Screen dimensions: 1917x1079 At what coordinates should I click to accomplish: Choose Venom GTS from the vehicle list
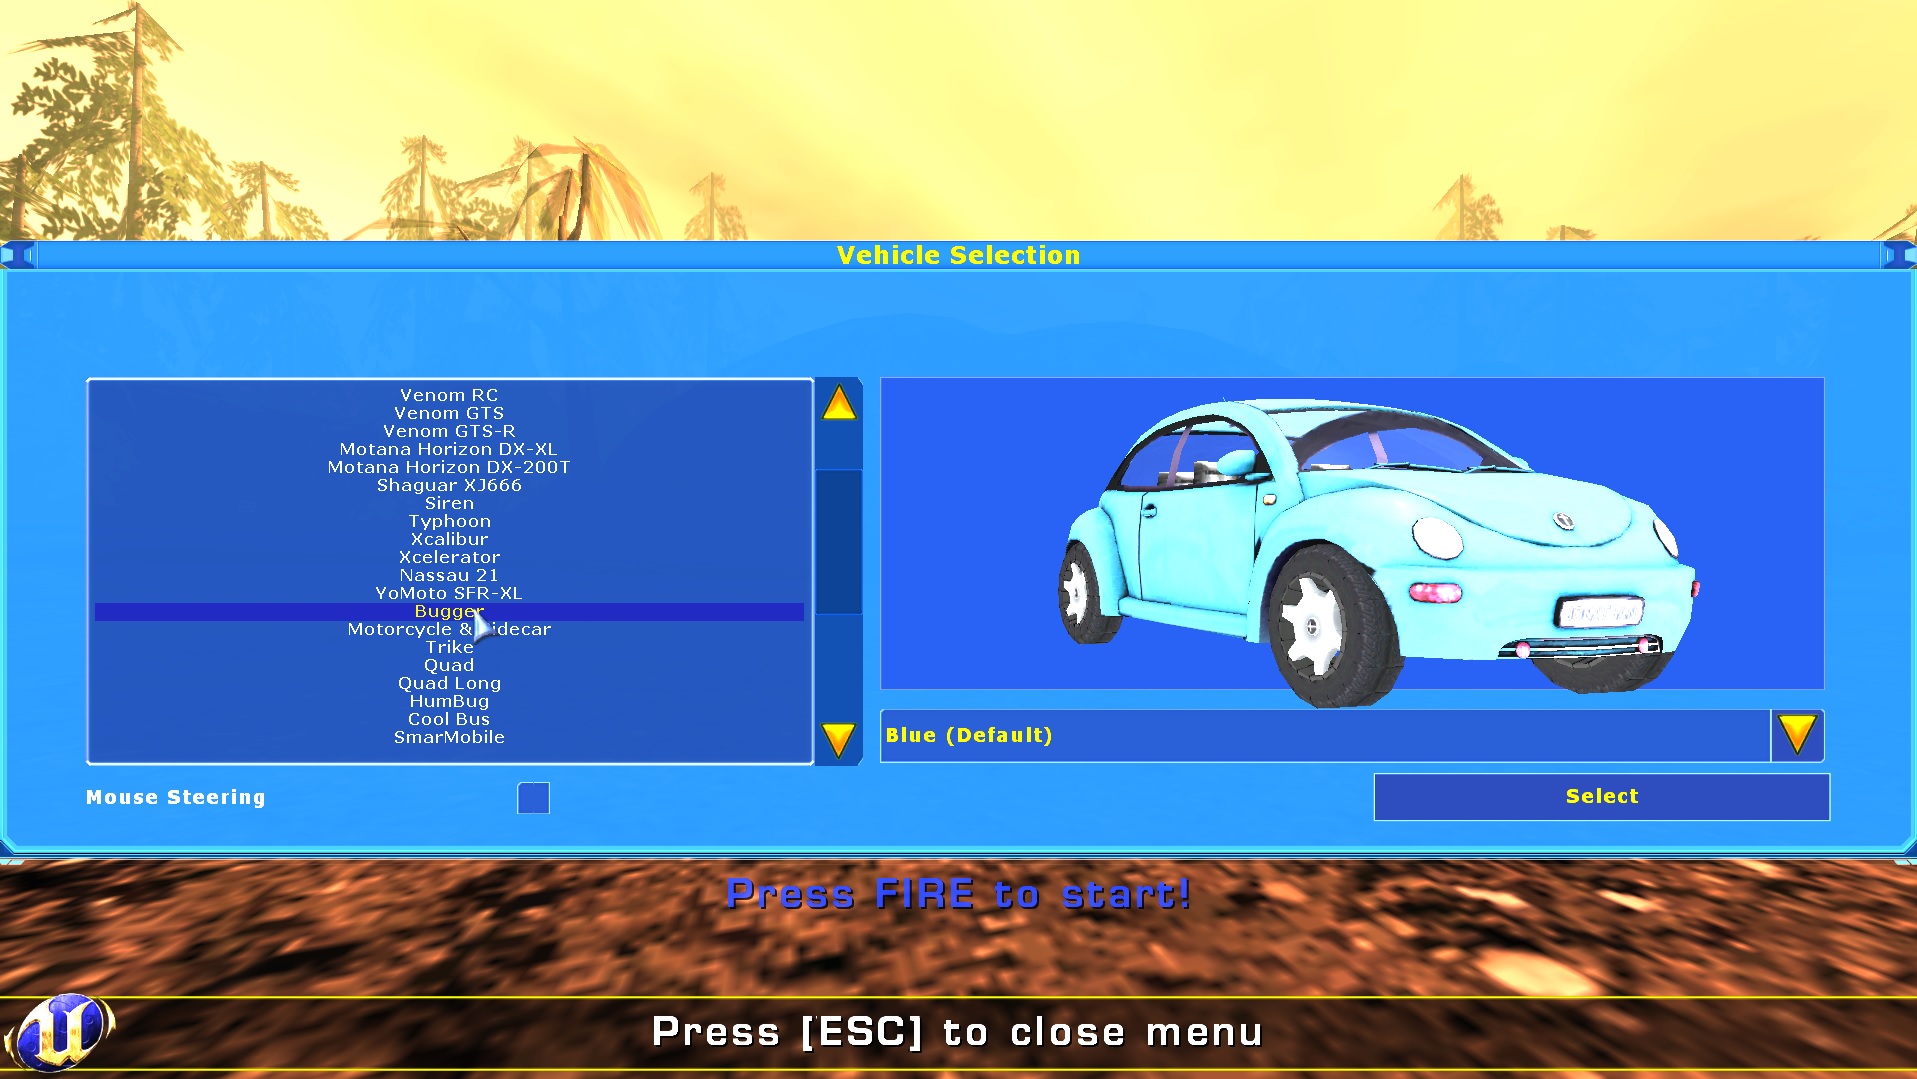point(449,413)
